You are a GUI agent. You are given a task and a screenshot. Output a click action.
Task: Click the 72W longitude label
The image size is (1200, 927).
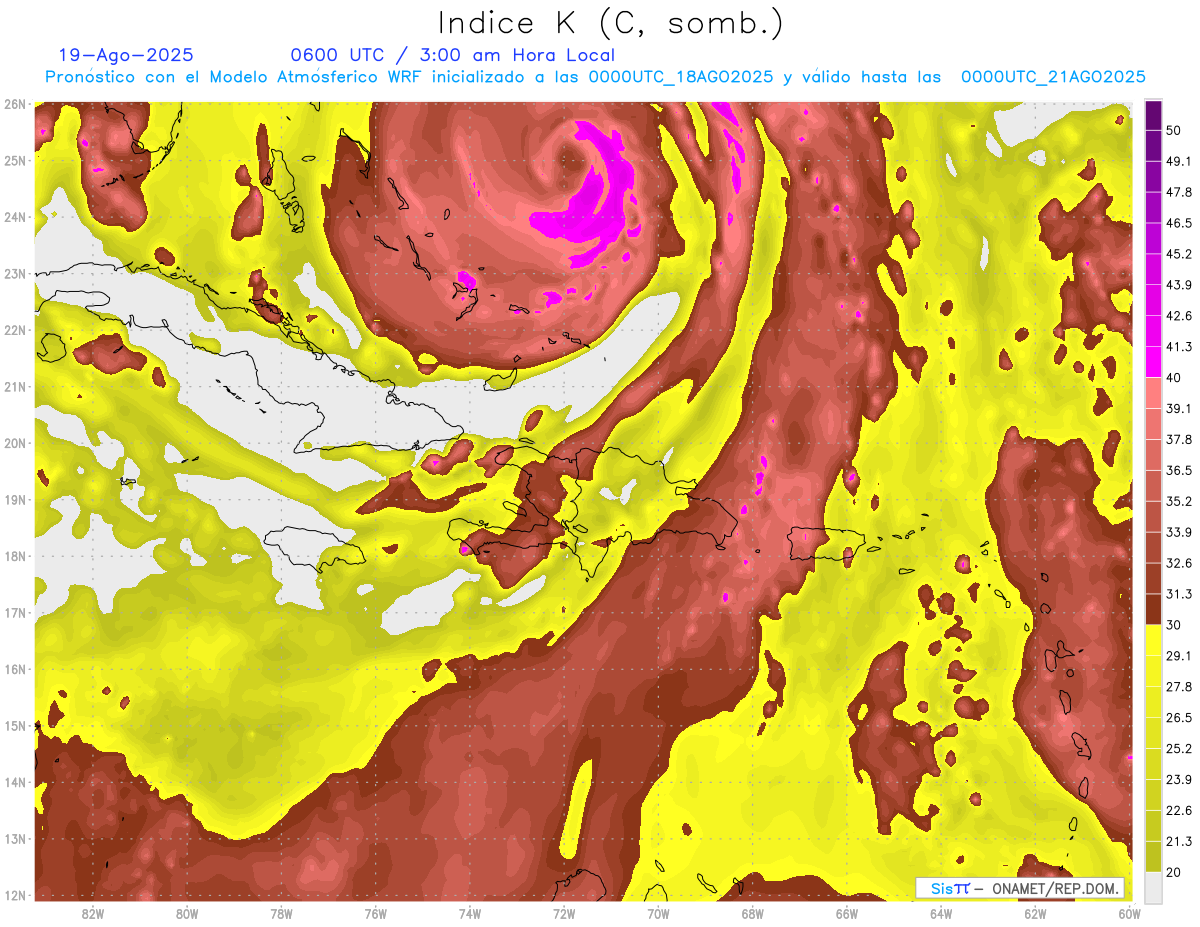564,914
